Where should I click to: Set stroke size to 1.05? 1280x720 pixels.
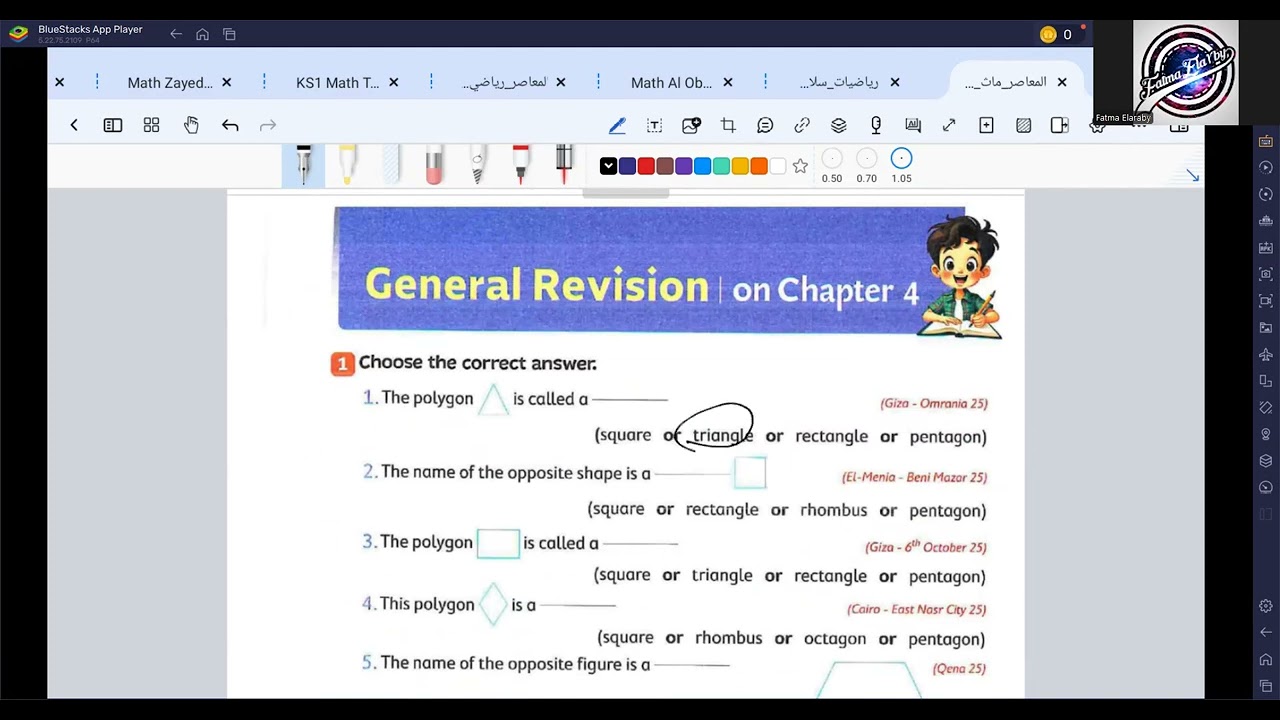901,165
